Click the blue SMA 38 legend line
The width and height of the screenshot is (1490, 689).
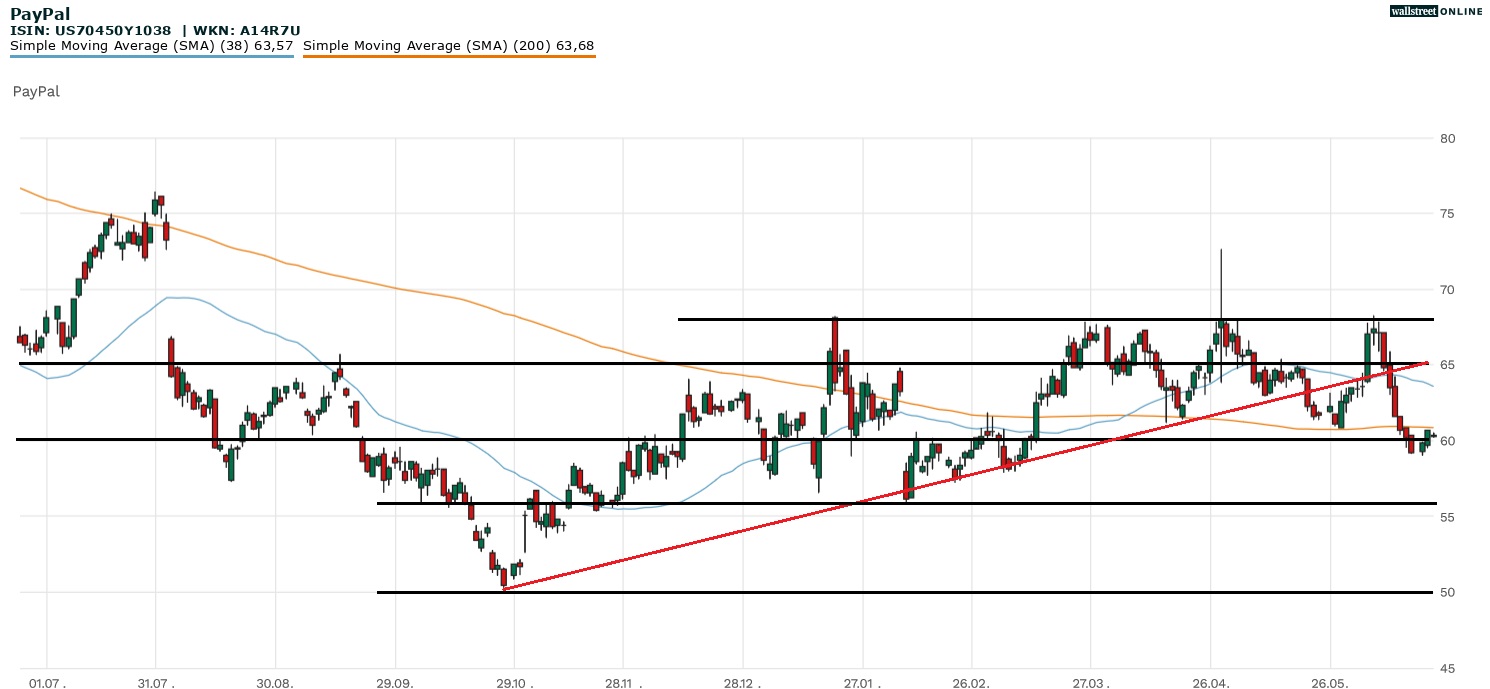(151, 57)
